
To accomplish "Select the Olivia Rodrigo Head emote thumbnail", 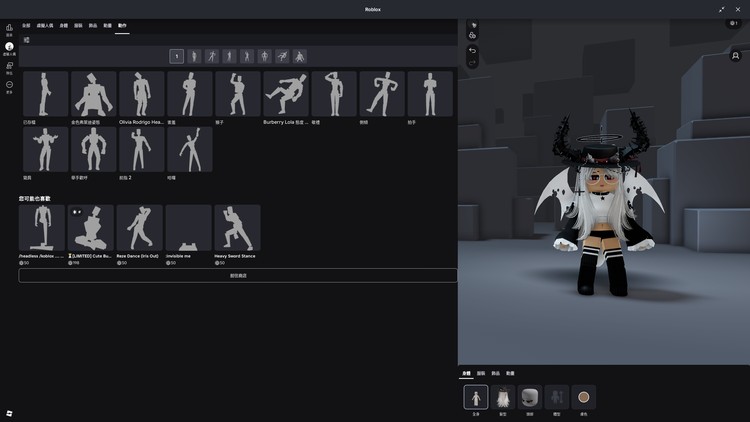I will click(x=142, y=94).
